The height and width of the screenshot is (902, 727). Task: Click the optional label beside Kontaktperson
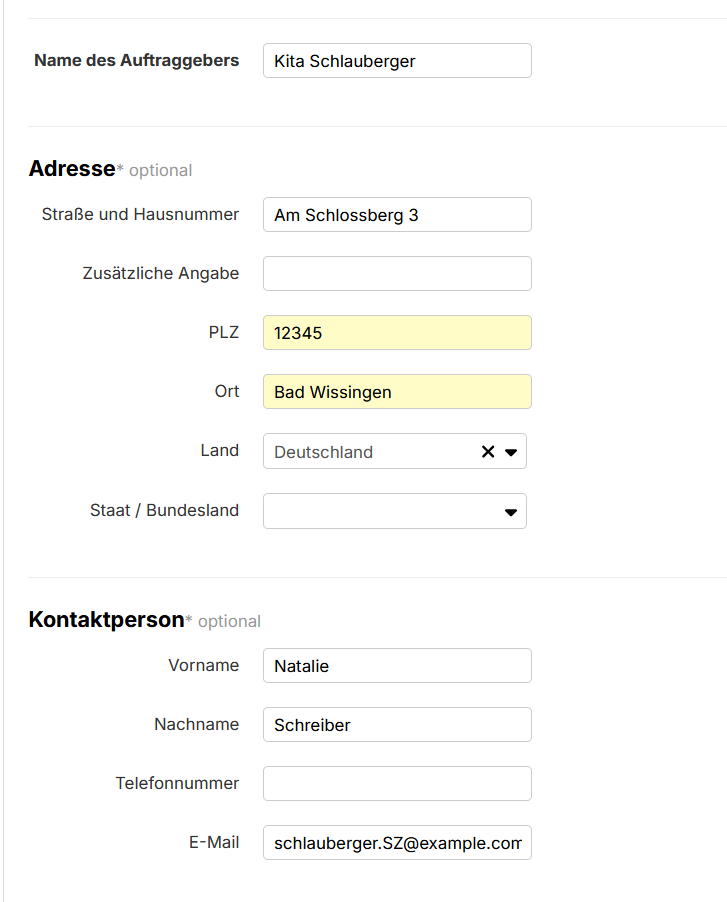pyautogui.click(x=229, y=621)
